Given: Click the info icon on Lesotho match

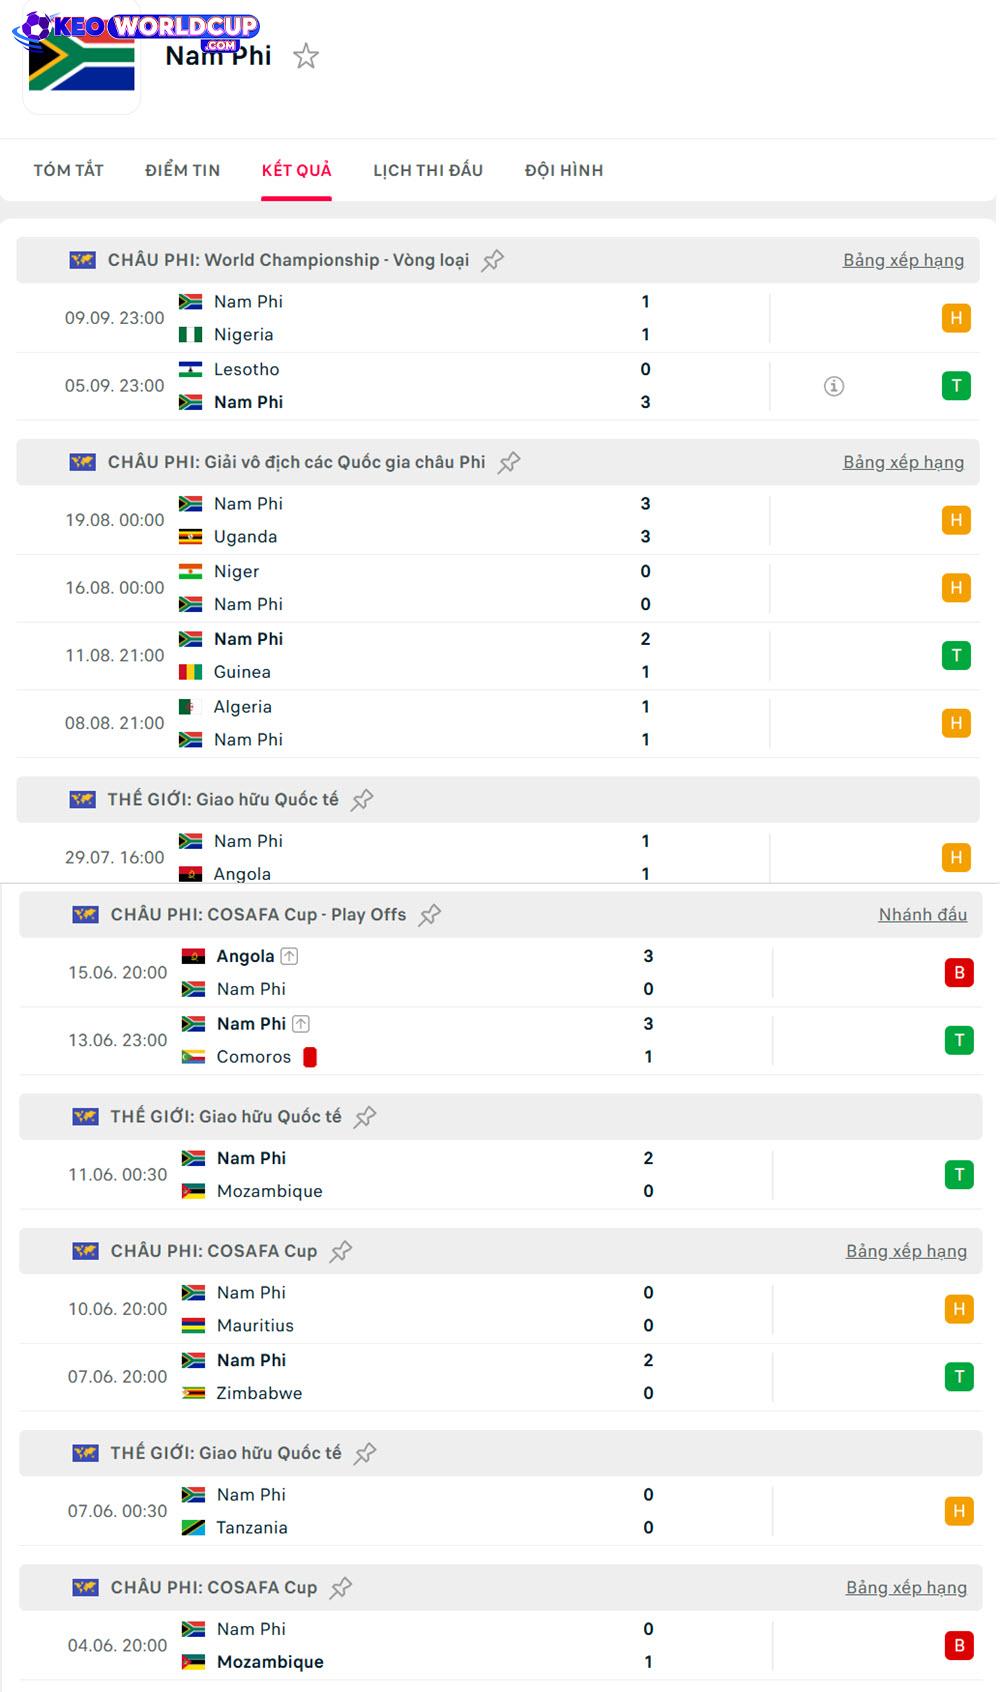Looking at the screenshot, I should (x=834, y=386).
